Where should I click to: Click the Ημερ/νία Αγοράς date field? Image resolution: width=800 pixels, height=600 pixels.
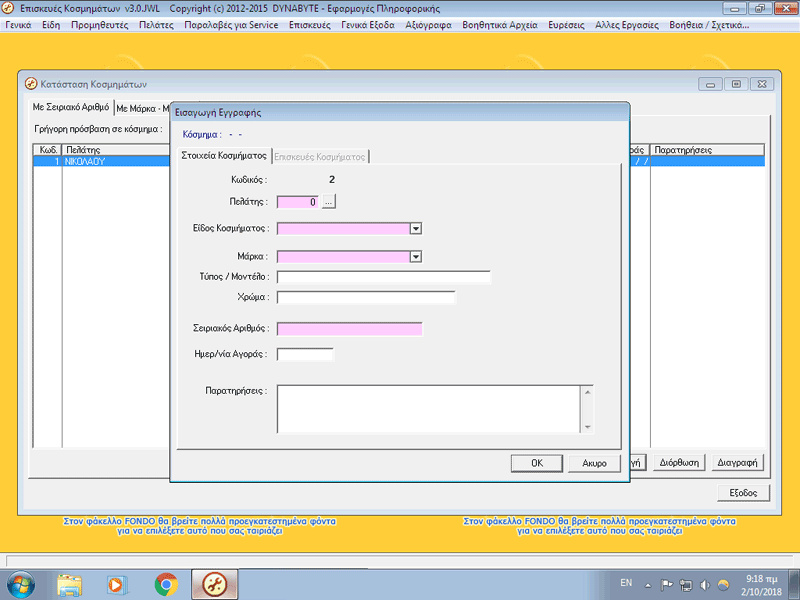tap(305, 354)
